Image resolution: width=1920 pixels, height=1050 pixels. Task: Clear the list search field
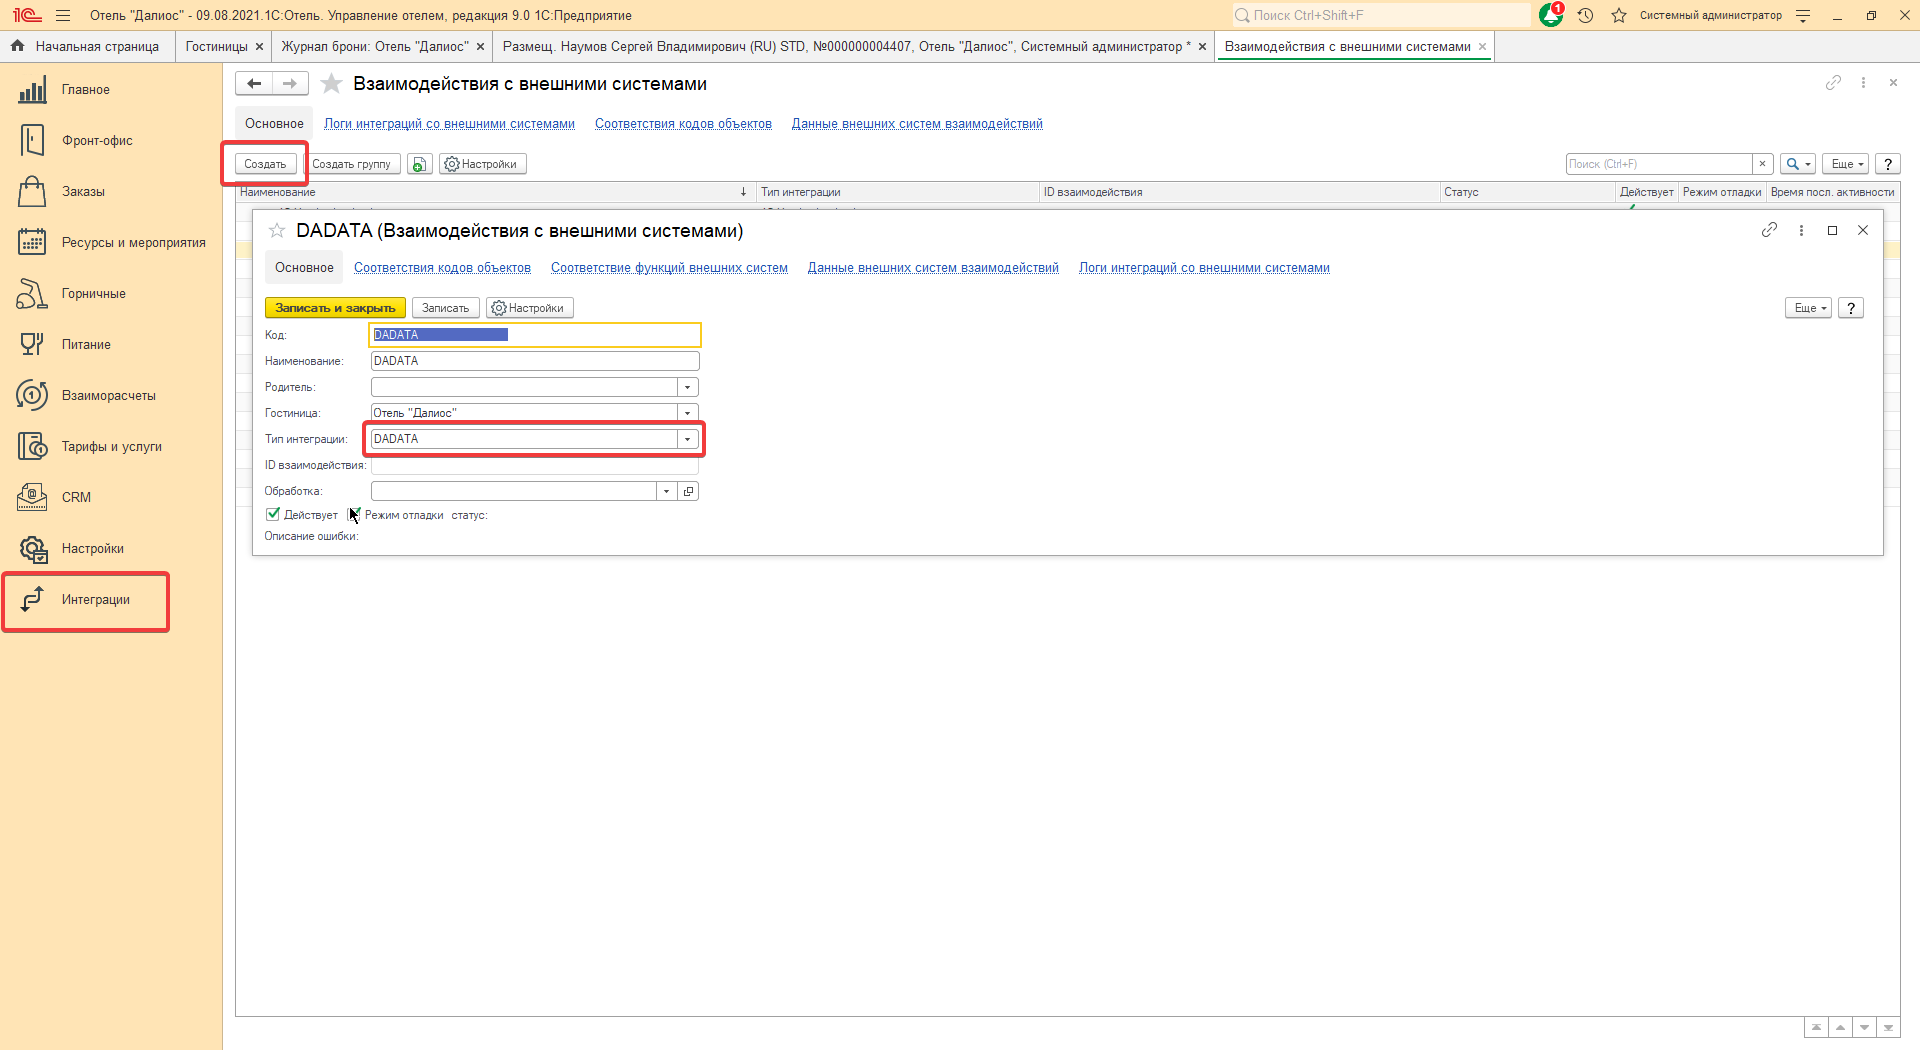coord(1763,164)
